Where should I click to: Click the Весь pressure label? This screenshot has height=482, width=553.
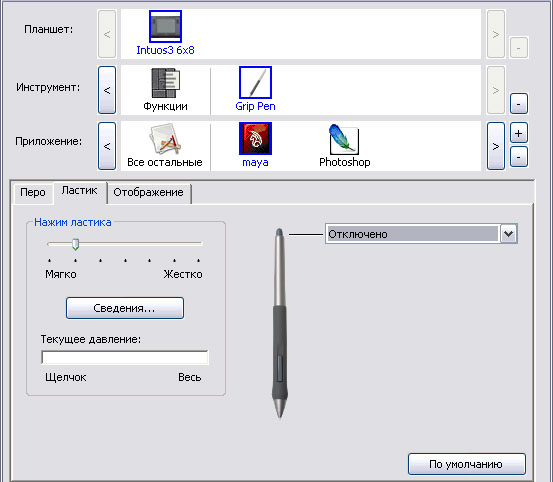tap(189, 377)
